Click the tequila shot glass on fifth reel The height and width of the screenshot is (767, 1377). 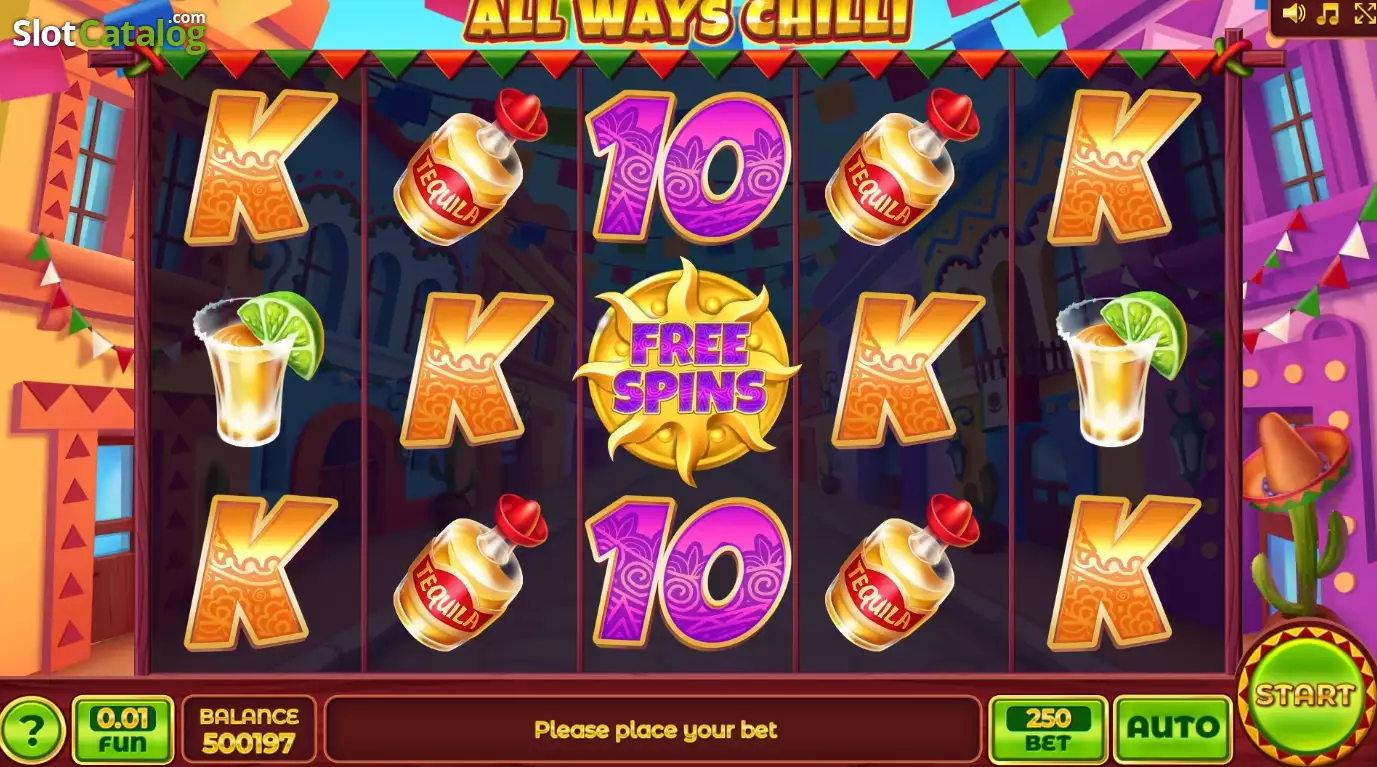(1122, 368)
